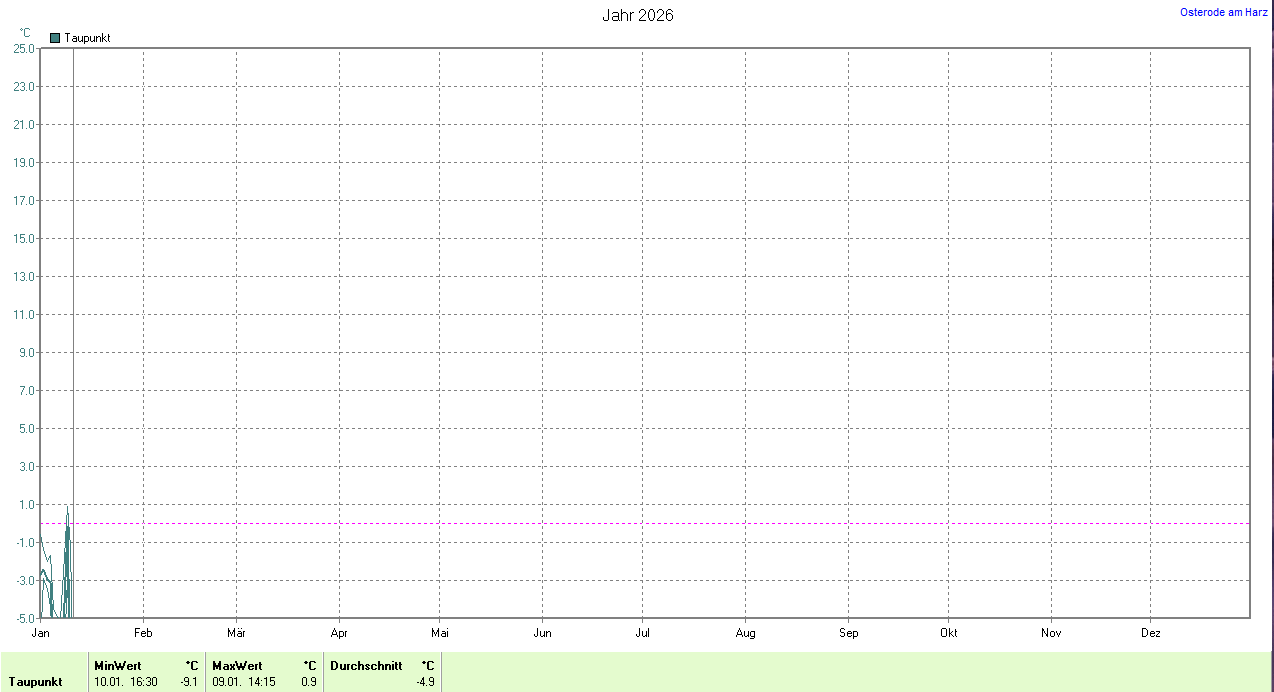1274x692 pixels.
Task: Select the Jun label on the month axis
Action: [x=542, y=633]
